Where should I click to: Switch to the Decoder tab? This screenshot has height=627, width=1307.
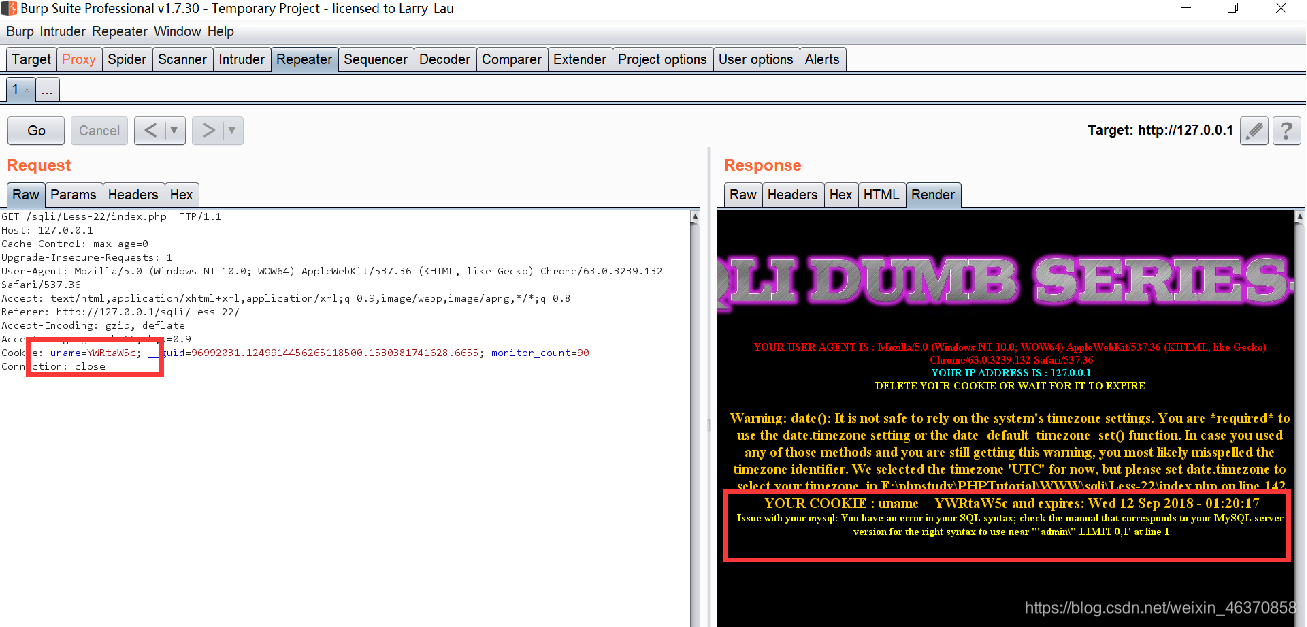(445, 59)
